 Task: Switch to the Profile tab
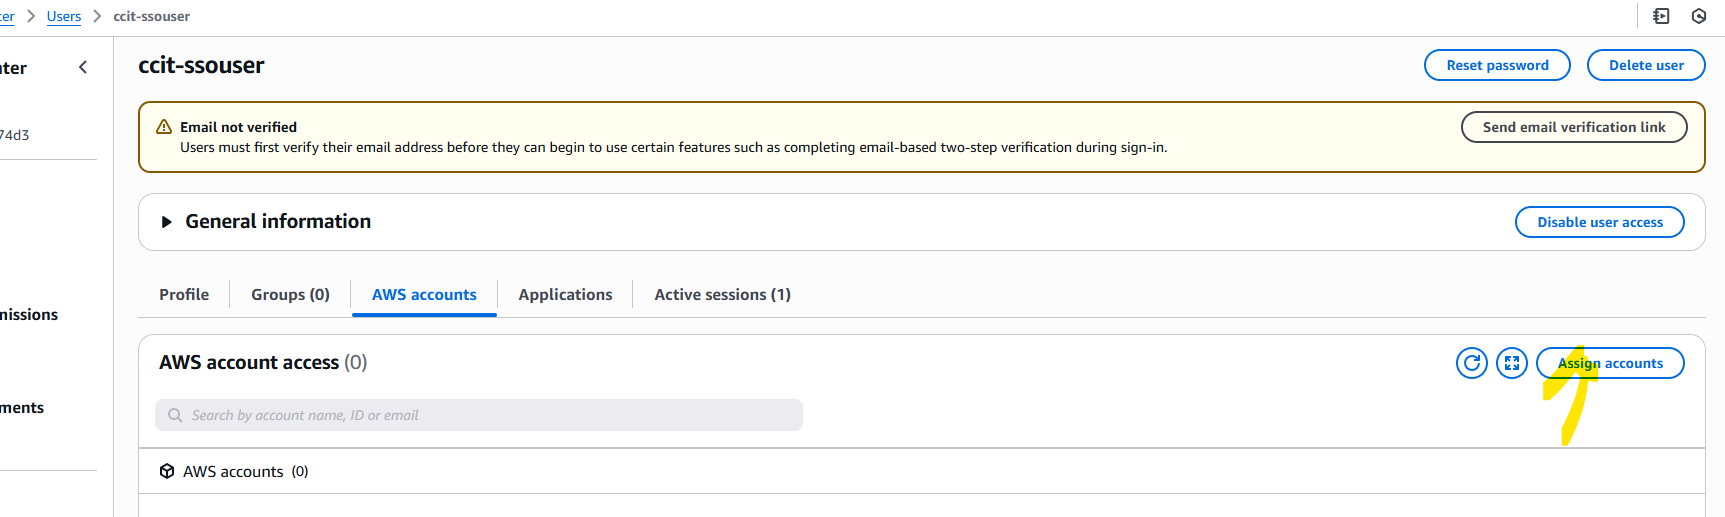point(184,294)
